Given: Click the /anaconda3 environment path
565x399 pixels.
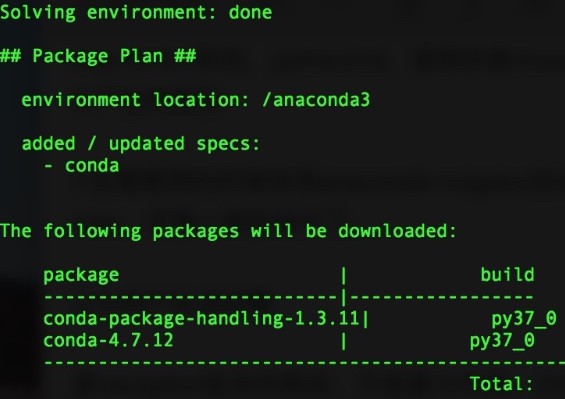Looking at the screenshot, I should 316,100.
